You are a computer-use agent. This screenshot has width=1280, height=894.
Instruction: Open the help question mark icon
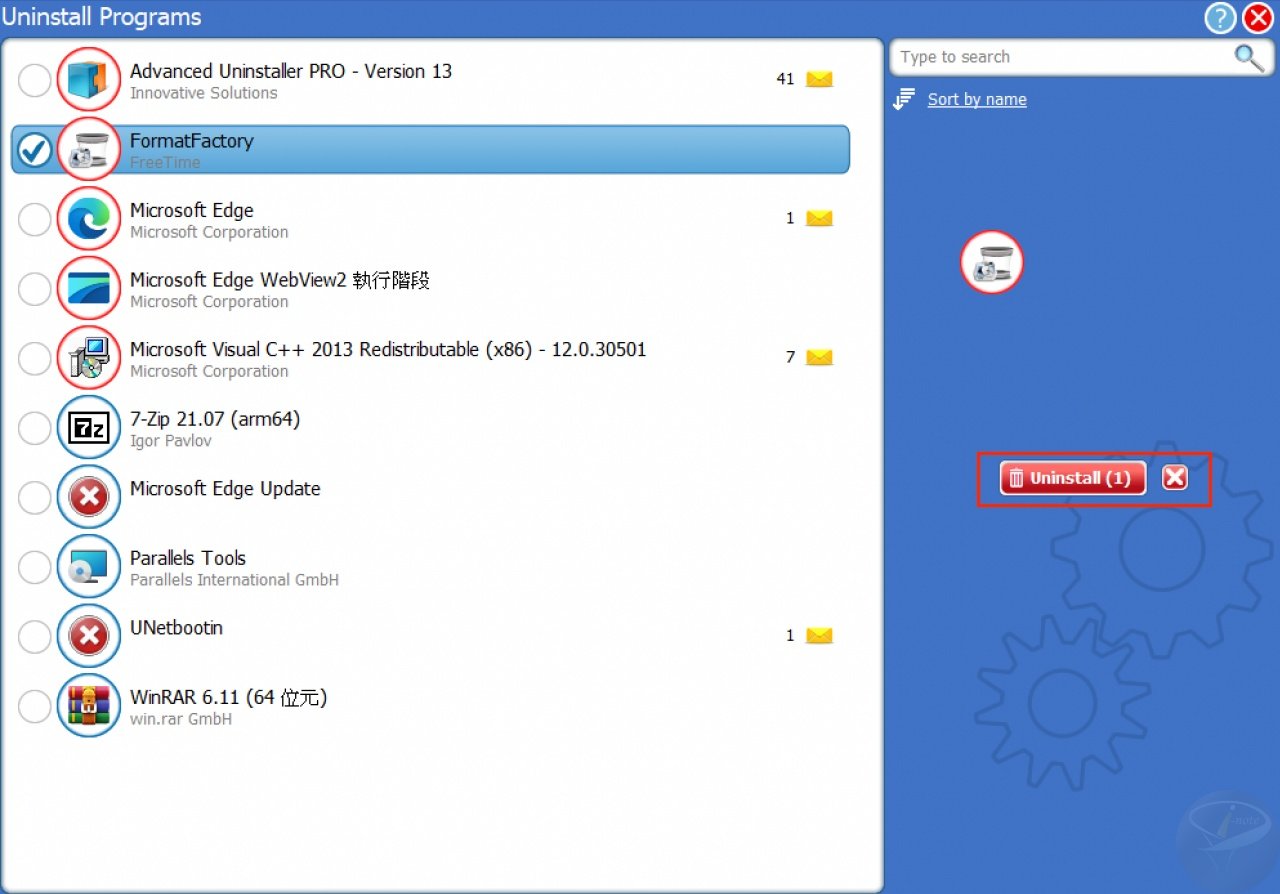click(x=1220, y=18)
